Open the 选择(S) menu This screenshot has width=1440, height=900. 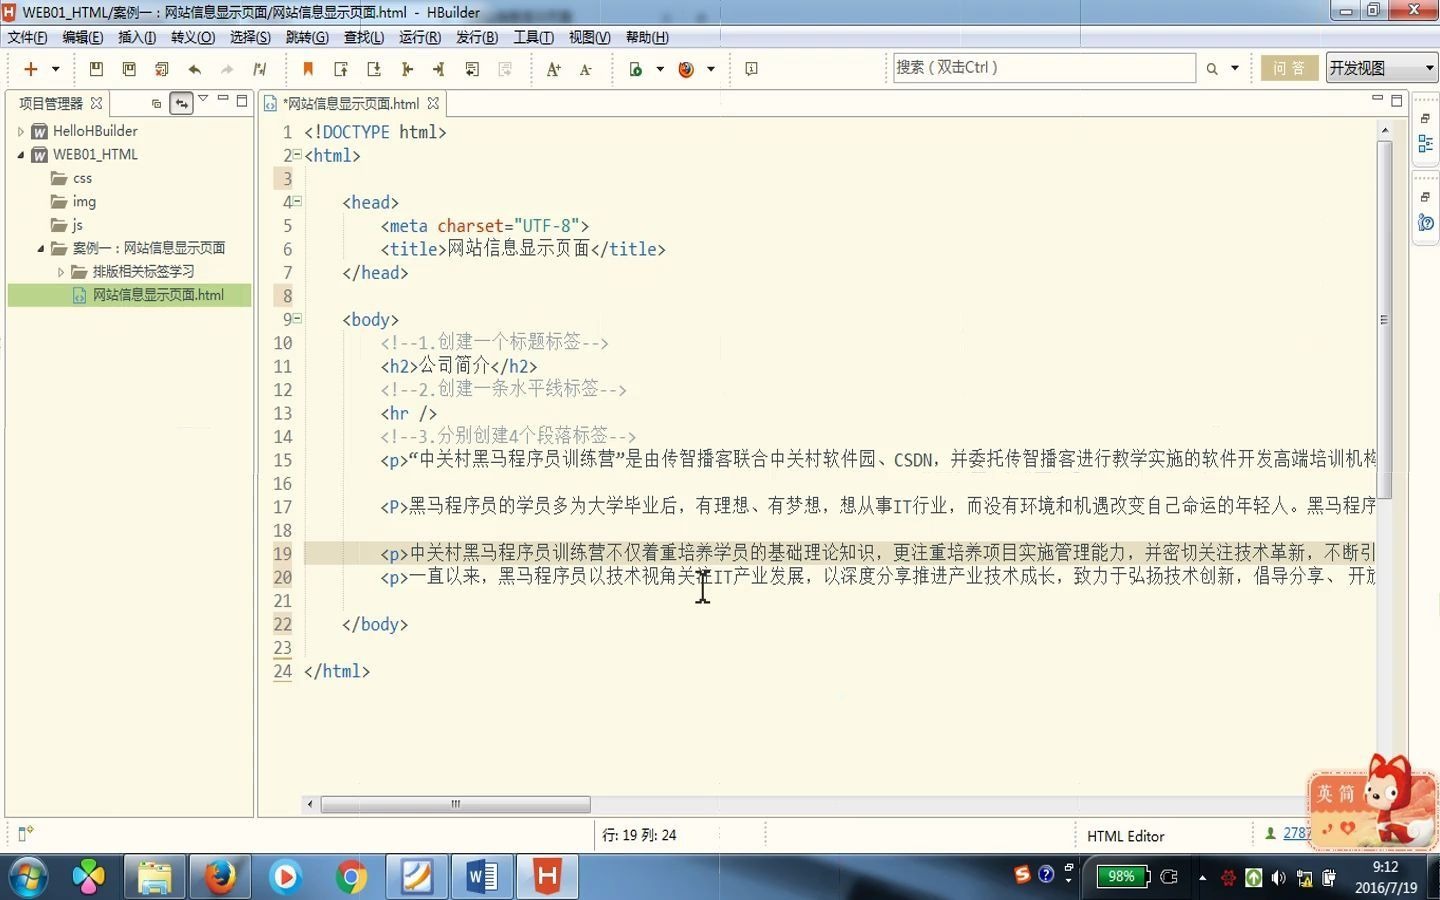pos(250,37)
